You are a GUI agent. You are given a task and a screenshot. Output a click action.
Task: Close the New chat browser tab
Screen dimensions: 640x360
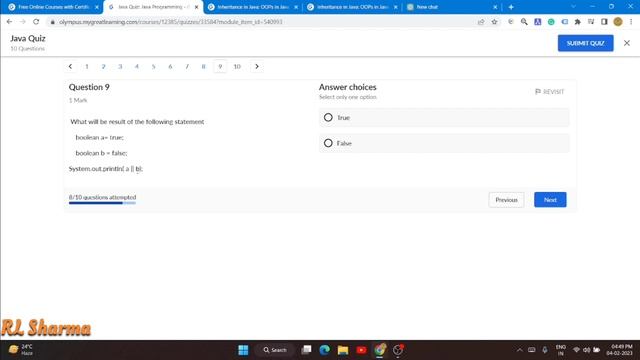click(x=495, y=7)
